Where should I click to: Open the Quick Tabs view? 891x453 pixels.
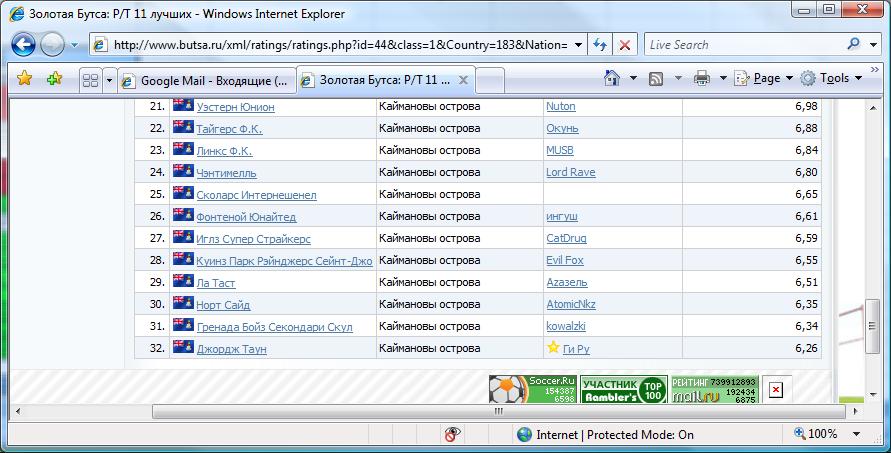pyautogui.click(x=88, y=80)
